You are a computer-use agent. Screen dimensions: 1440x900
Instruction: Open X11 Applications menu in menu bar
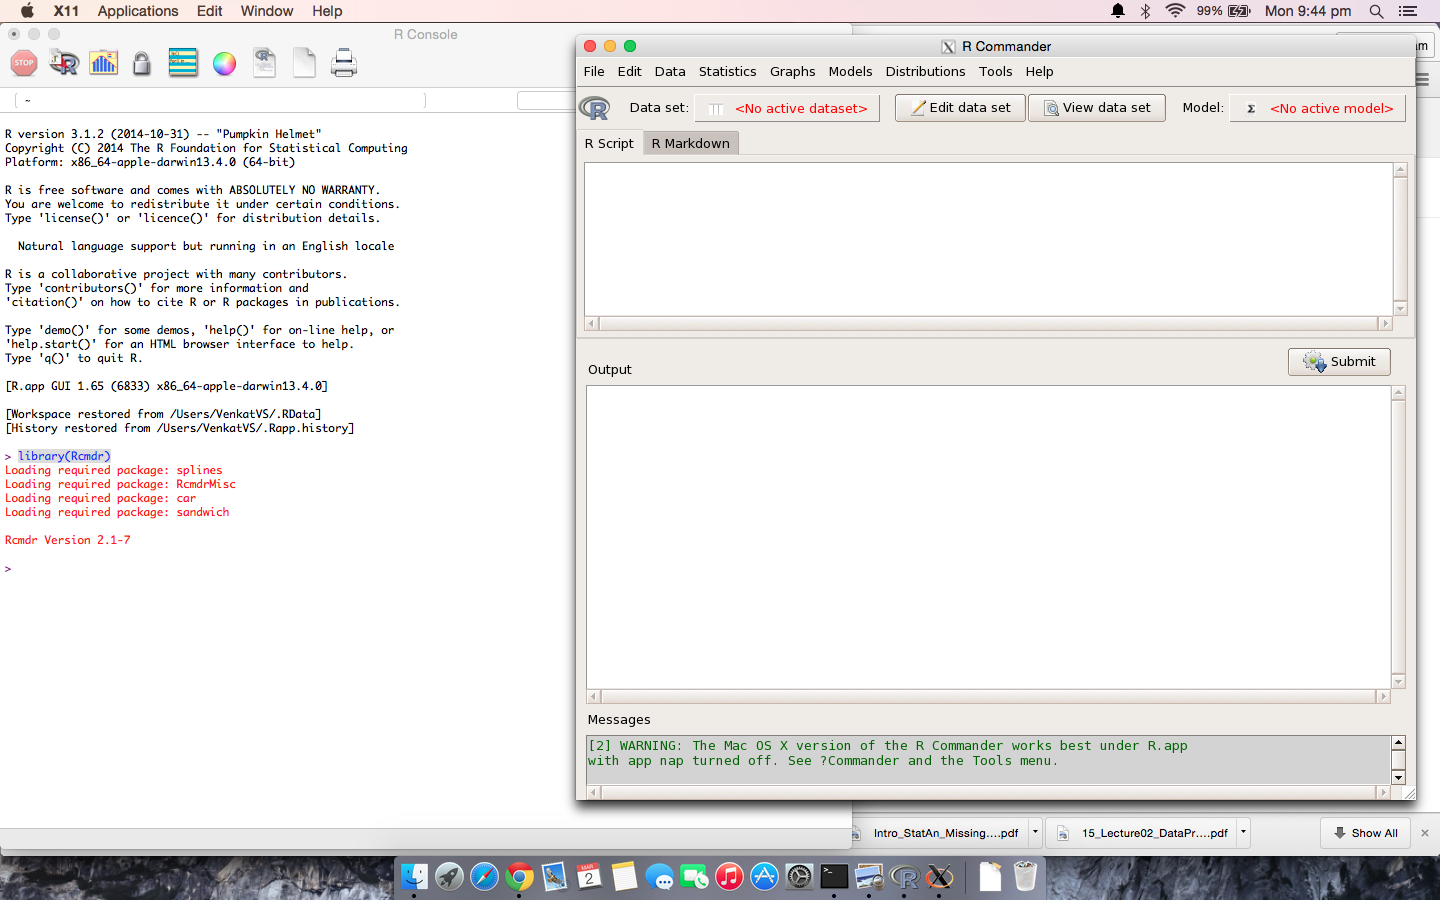click(138, 11)
